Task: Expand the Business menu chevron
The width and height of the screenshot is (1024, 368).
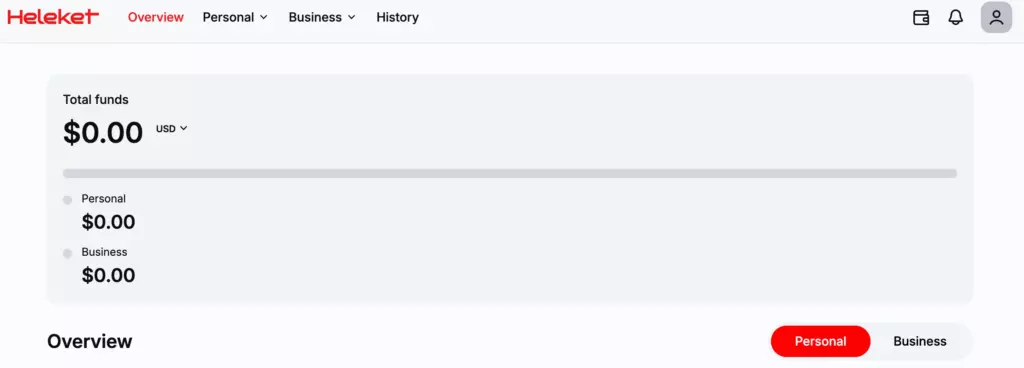Action: (x=351, y=18)
